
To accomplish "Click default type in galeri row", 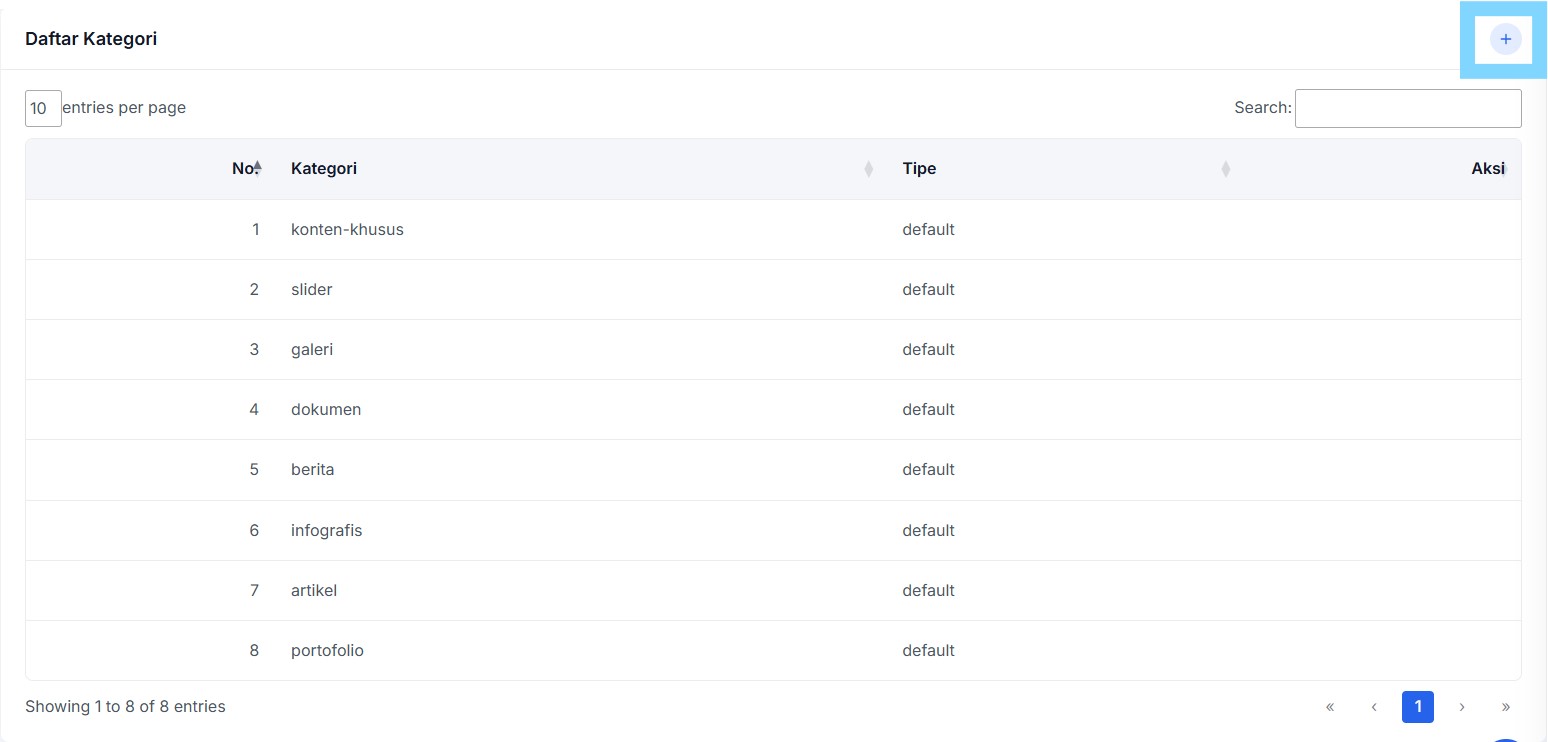I will point(928,349).
